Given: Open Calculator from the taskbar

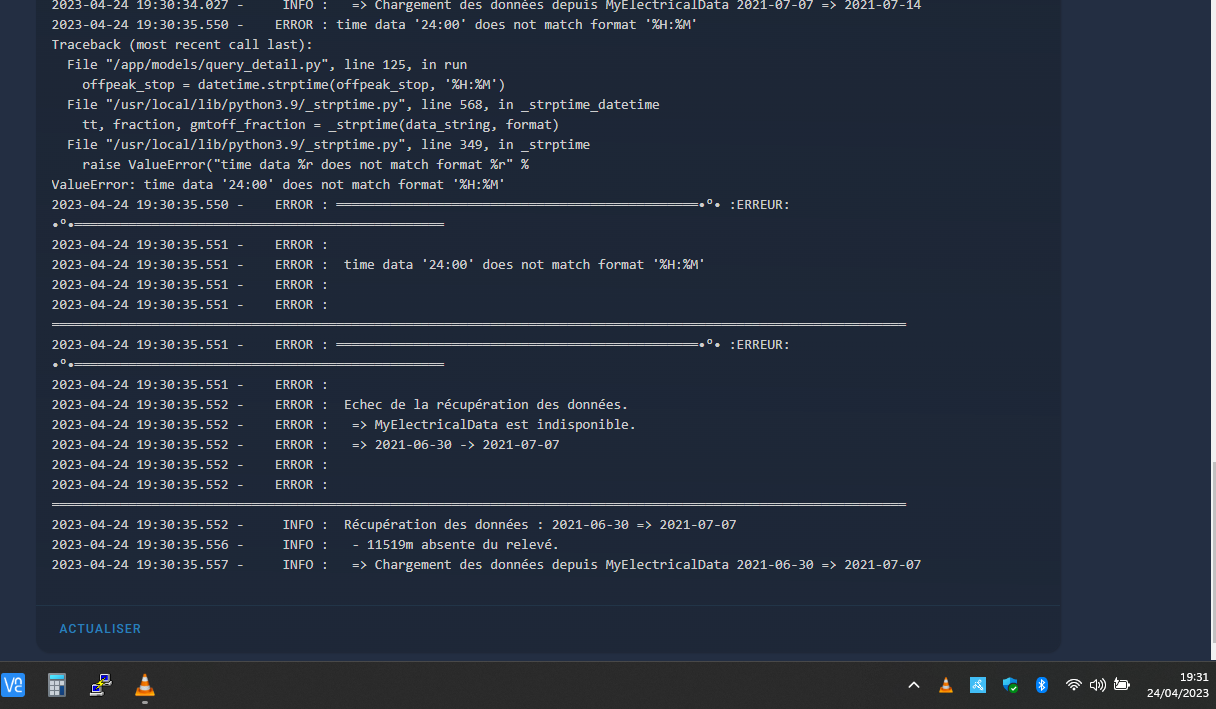Looking at the screenshot, I should pos(56,685).
